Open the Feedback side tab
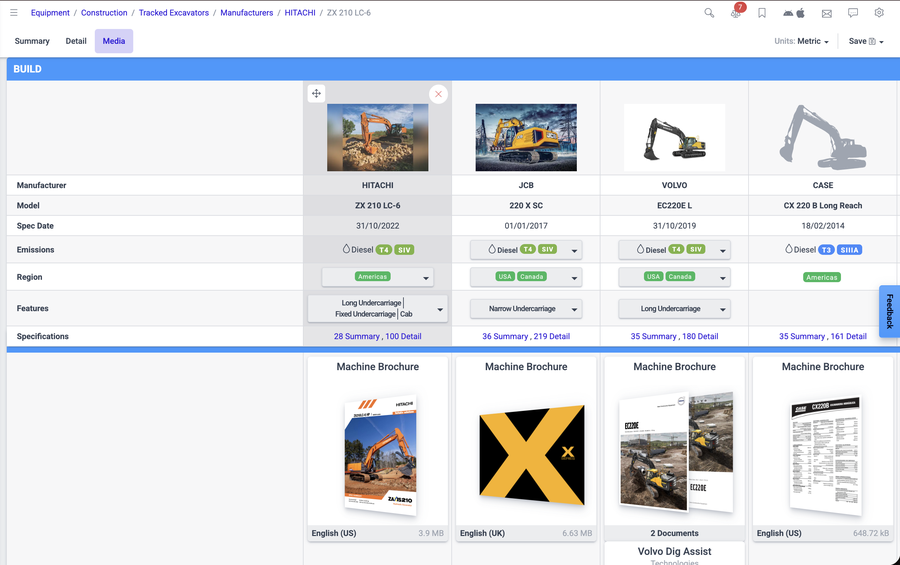 890,311
